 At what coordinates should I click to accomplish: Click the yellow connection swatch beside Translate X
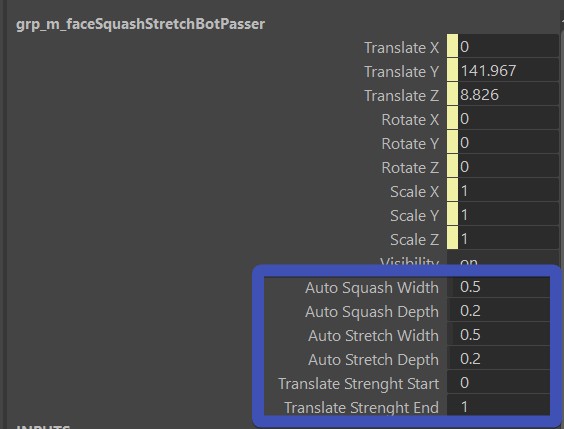point(452,46)
